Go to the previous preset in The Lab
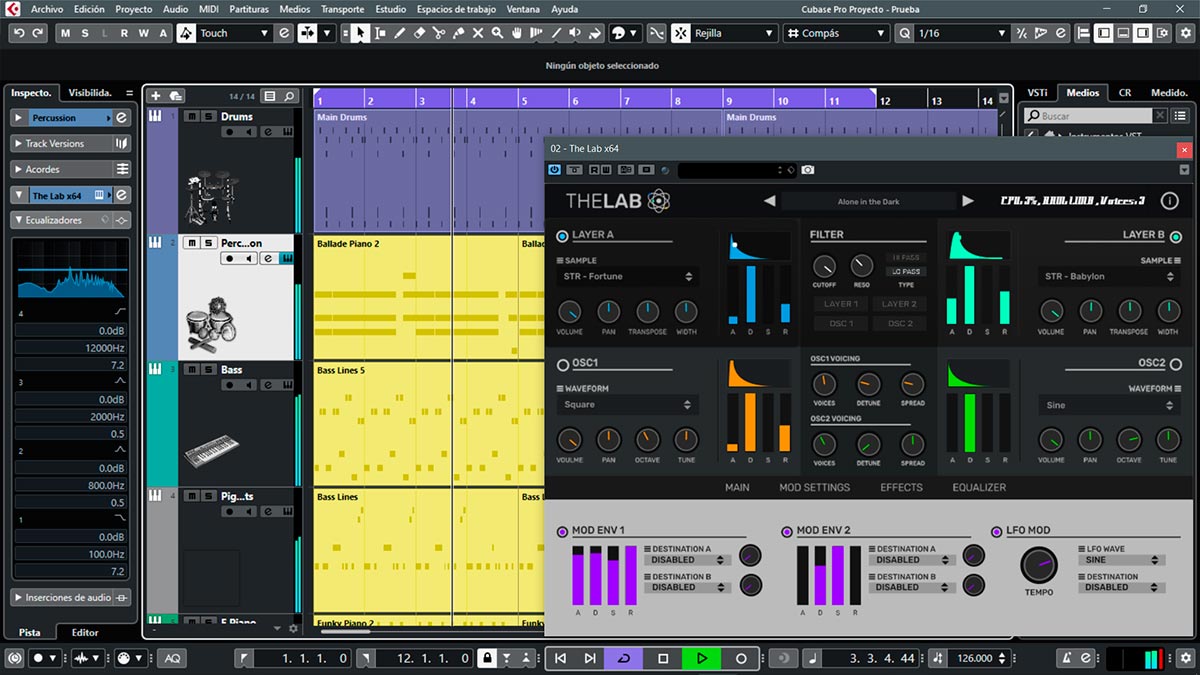The width and height of the screenshot is (1200, 675). [769, 201]
